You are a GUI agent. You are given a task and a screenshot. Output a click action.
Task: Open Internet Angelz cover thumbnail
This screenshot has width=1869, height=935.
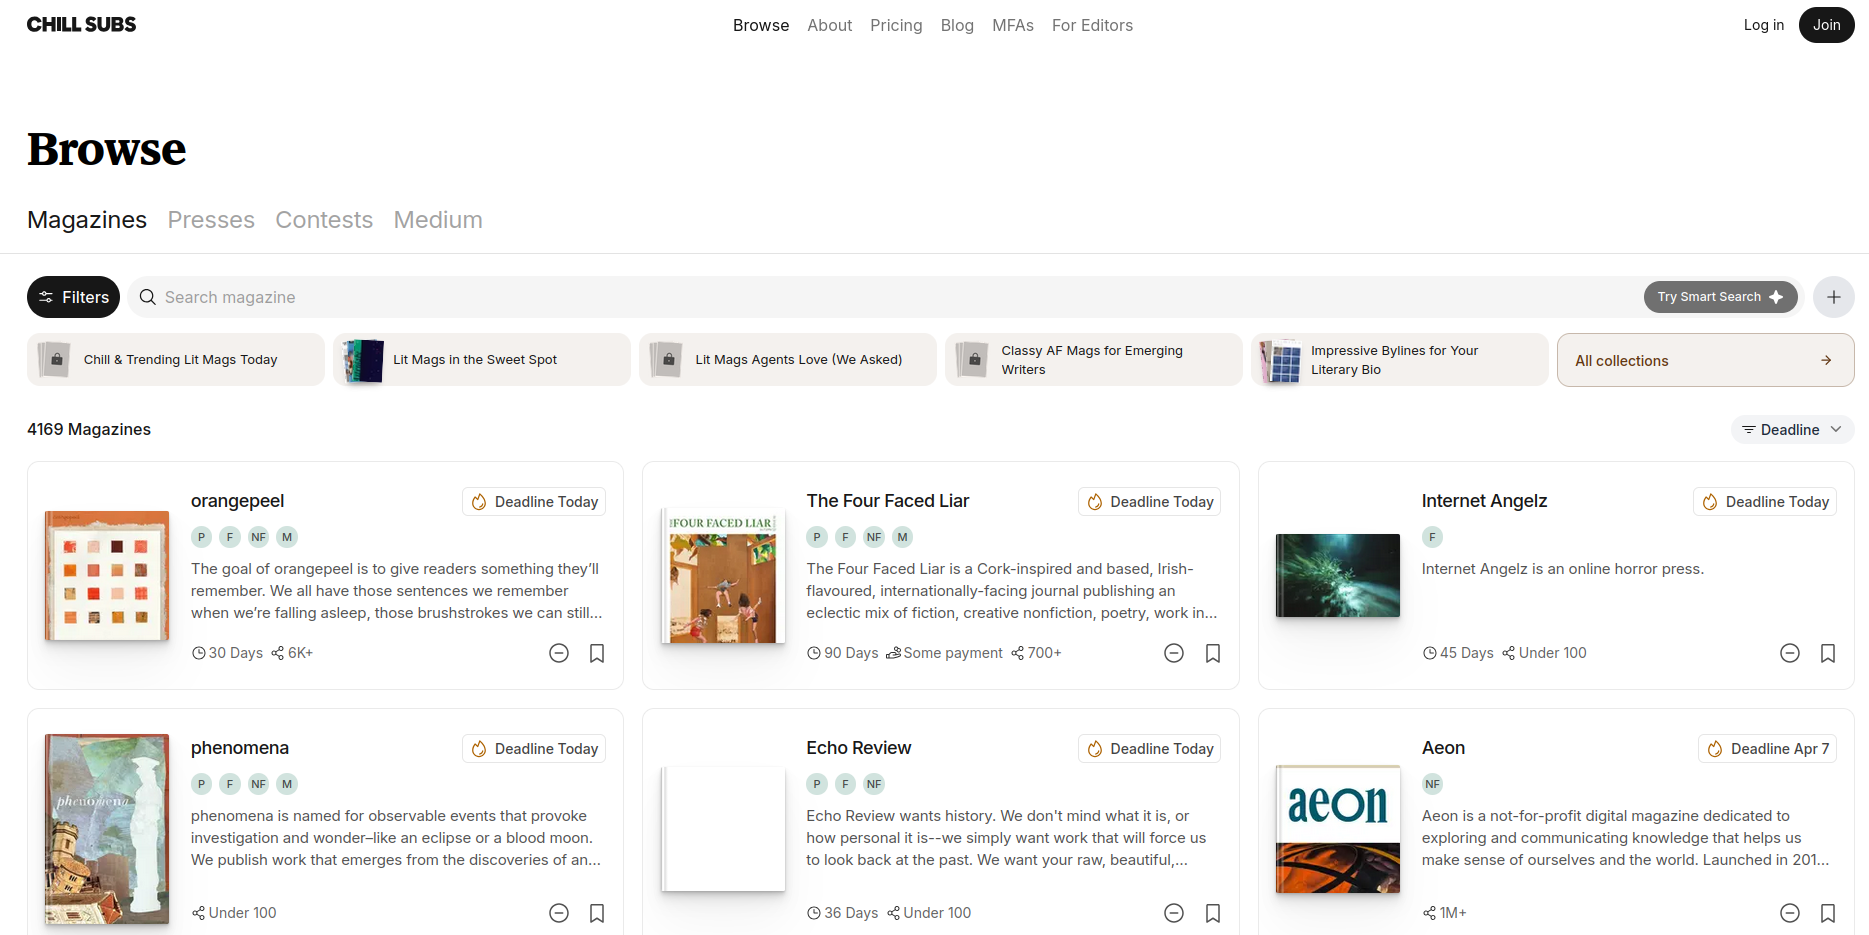(x=1338, y=576)
